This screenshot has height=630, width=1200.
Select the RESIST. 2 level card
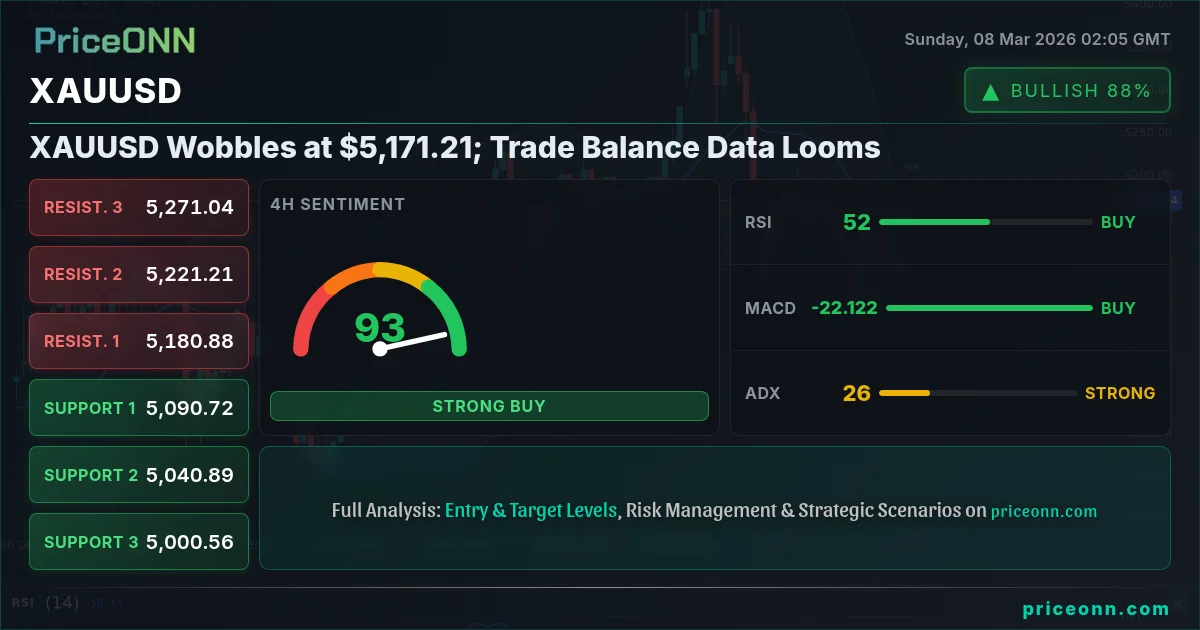coord(139,274)
